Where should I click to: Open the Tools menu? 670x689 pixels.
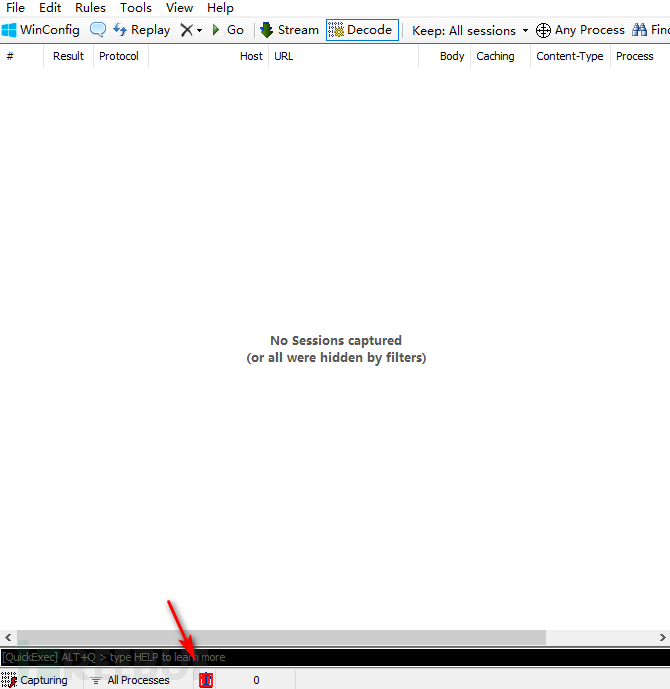136,7
